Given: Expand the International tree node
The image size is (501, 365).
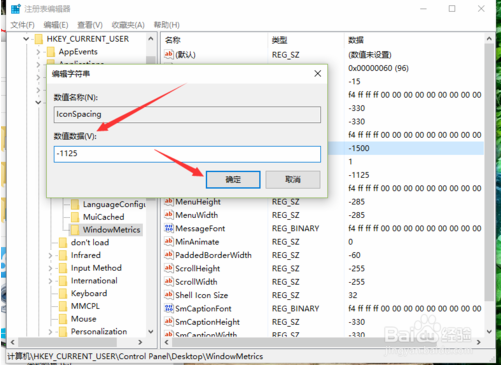Looking at the screenshot, I should point(50,281).
